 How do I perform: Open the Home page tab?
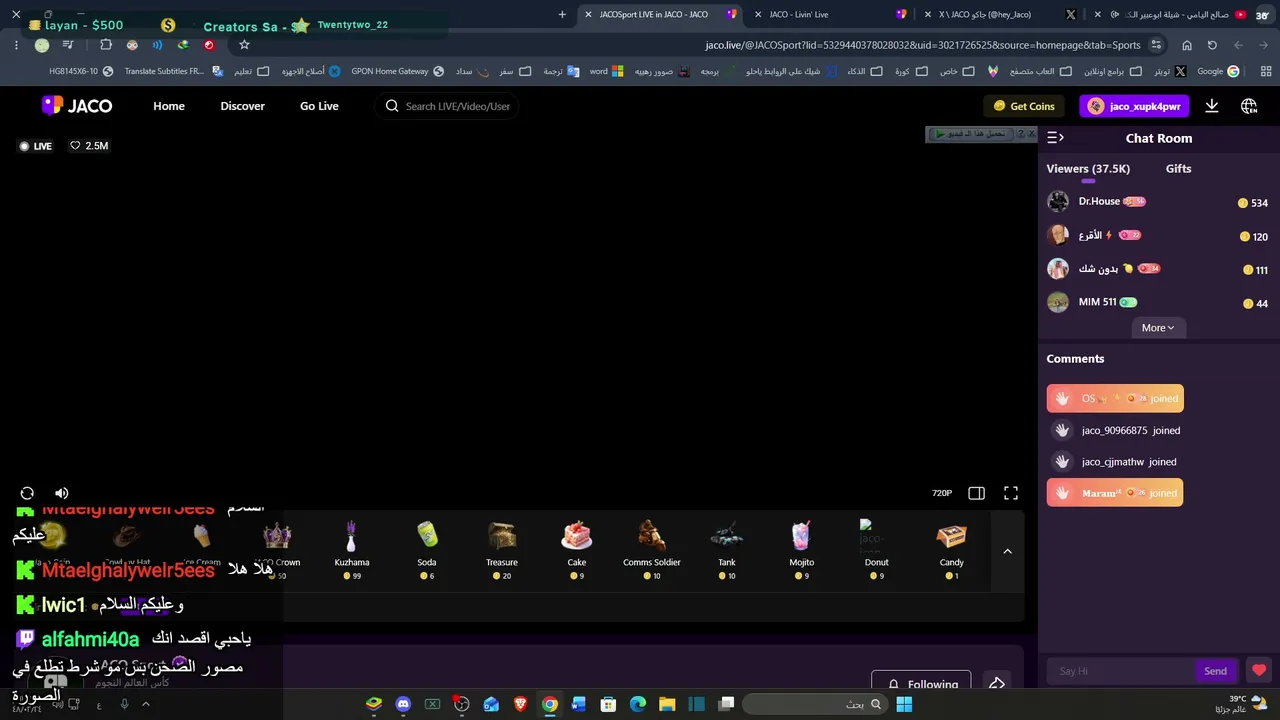[x=169, y=106]
